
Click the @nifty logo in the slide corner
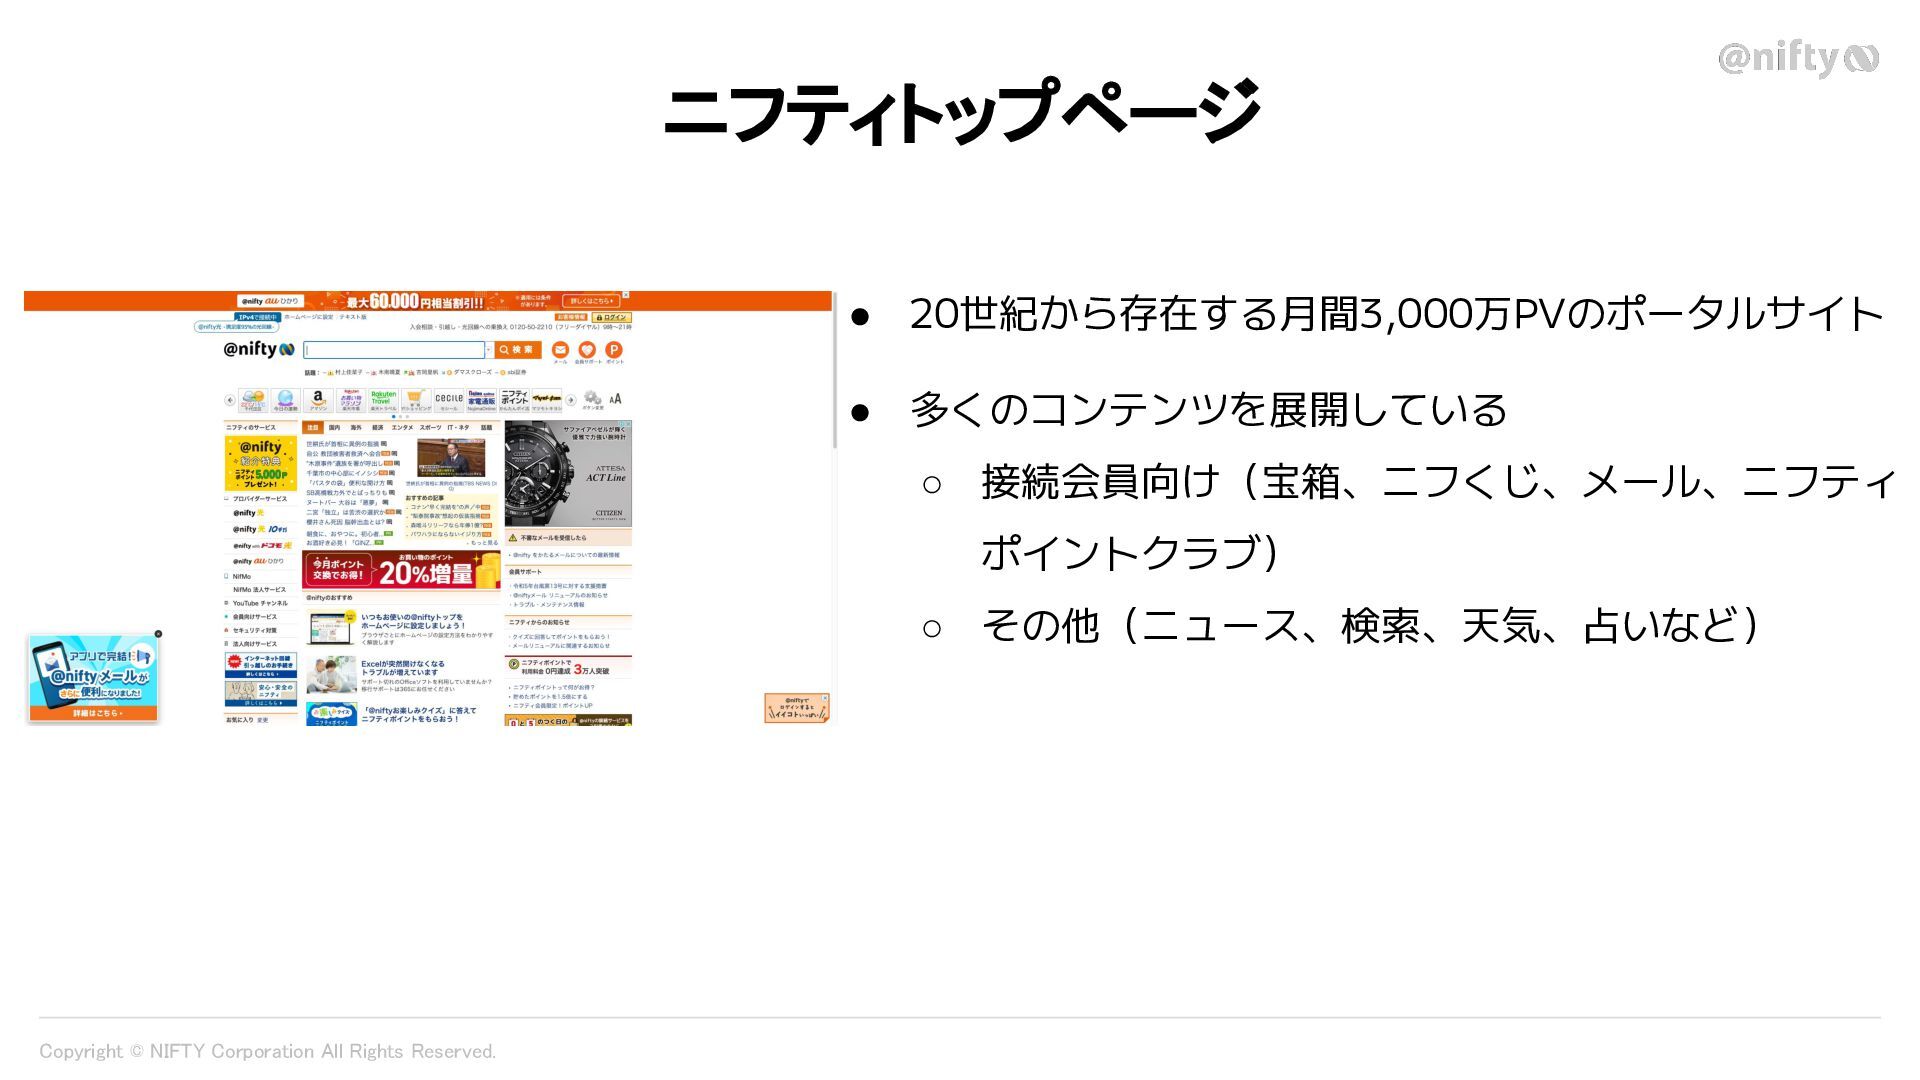coord(1798,58)
